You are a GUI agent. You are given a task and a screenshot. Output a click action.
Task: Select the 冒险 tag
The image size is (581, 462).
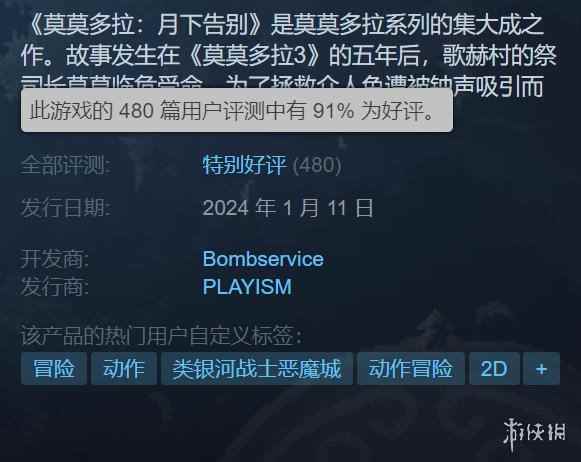[54, 369]
